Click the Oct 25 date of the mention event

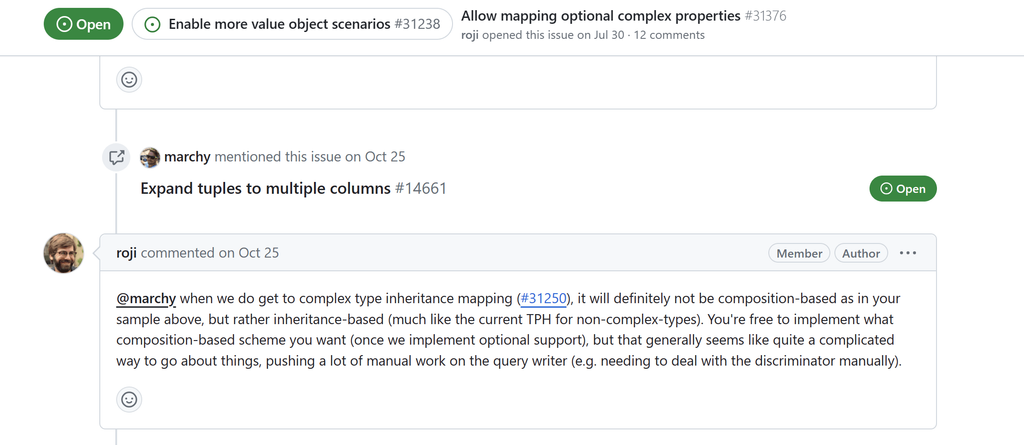coord(384,157)
